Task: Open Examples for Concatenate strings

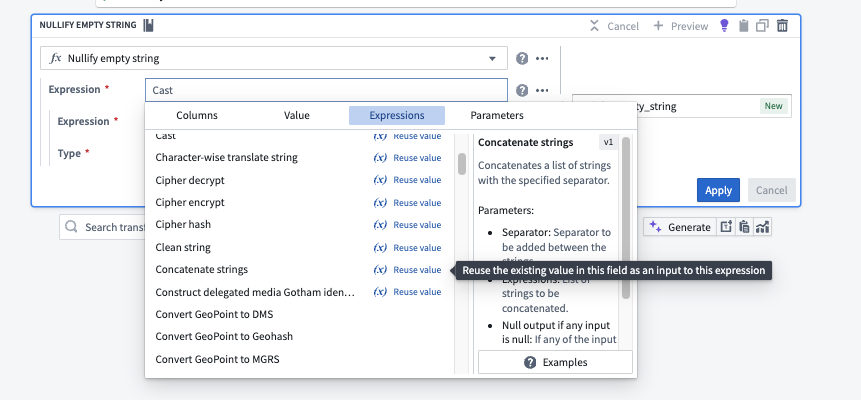Action: [555, 362]
